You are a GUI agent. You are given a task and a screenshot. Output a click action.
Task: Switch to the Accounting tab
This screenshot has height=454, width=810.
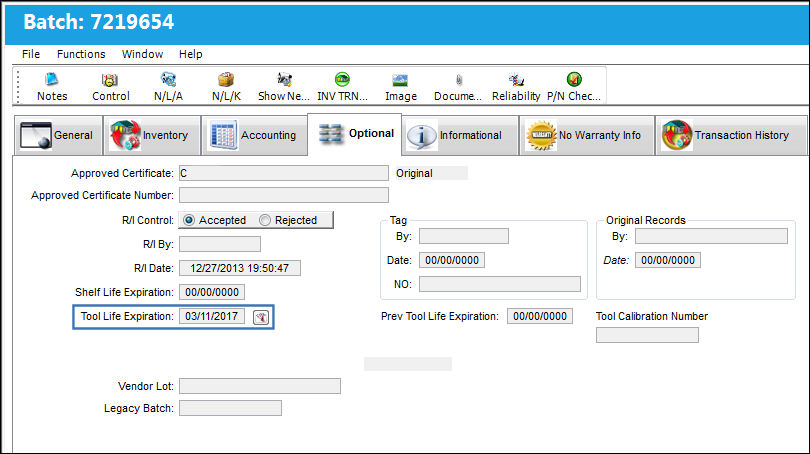pyautogui.click(x=254, y=135)
